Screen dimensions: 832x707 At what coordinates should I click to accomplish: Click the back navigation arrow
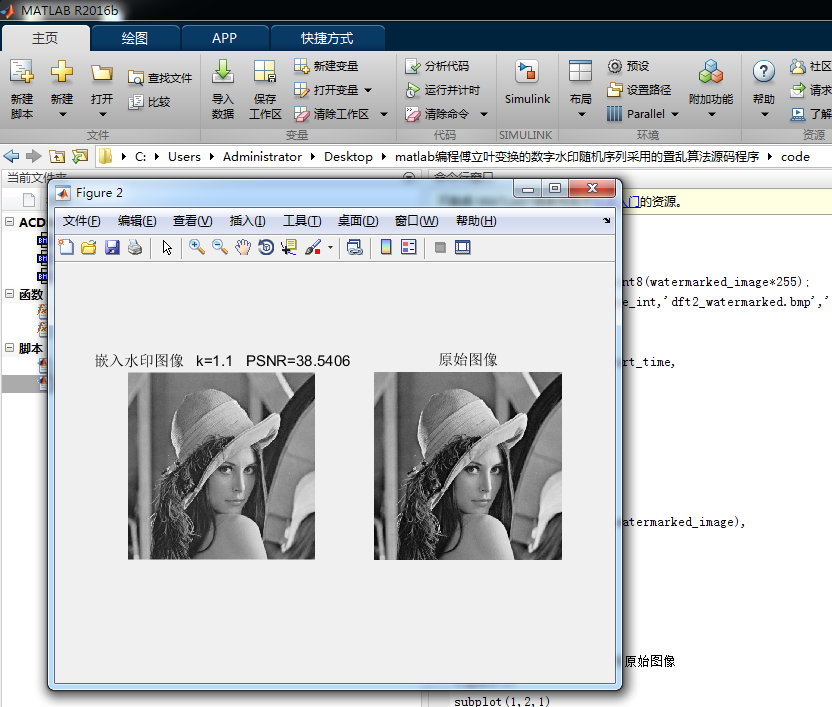11,156
